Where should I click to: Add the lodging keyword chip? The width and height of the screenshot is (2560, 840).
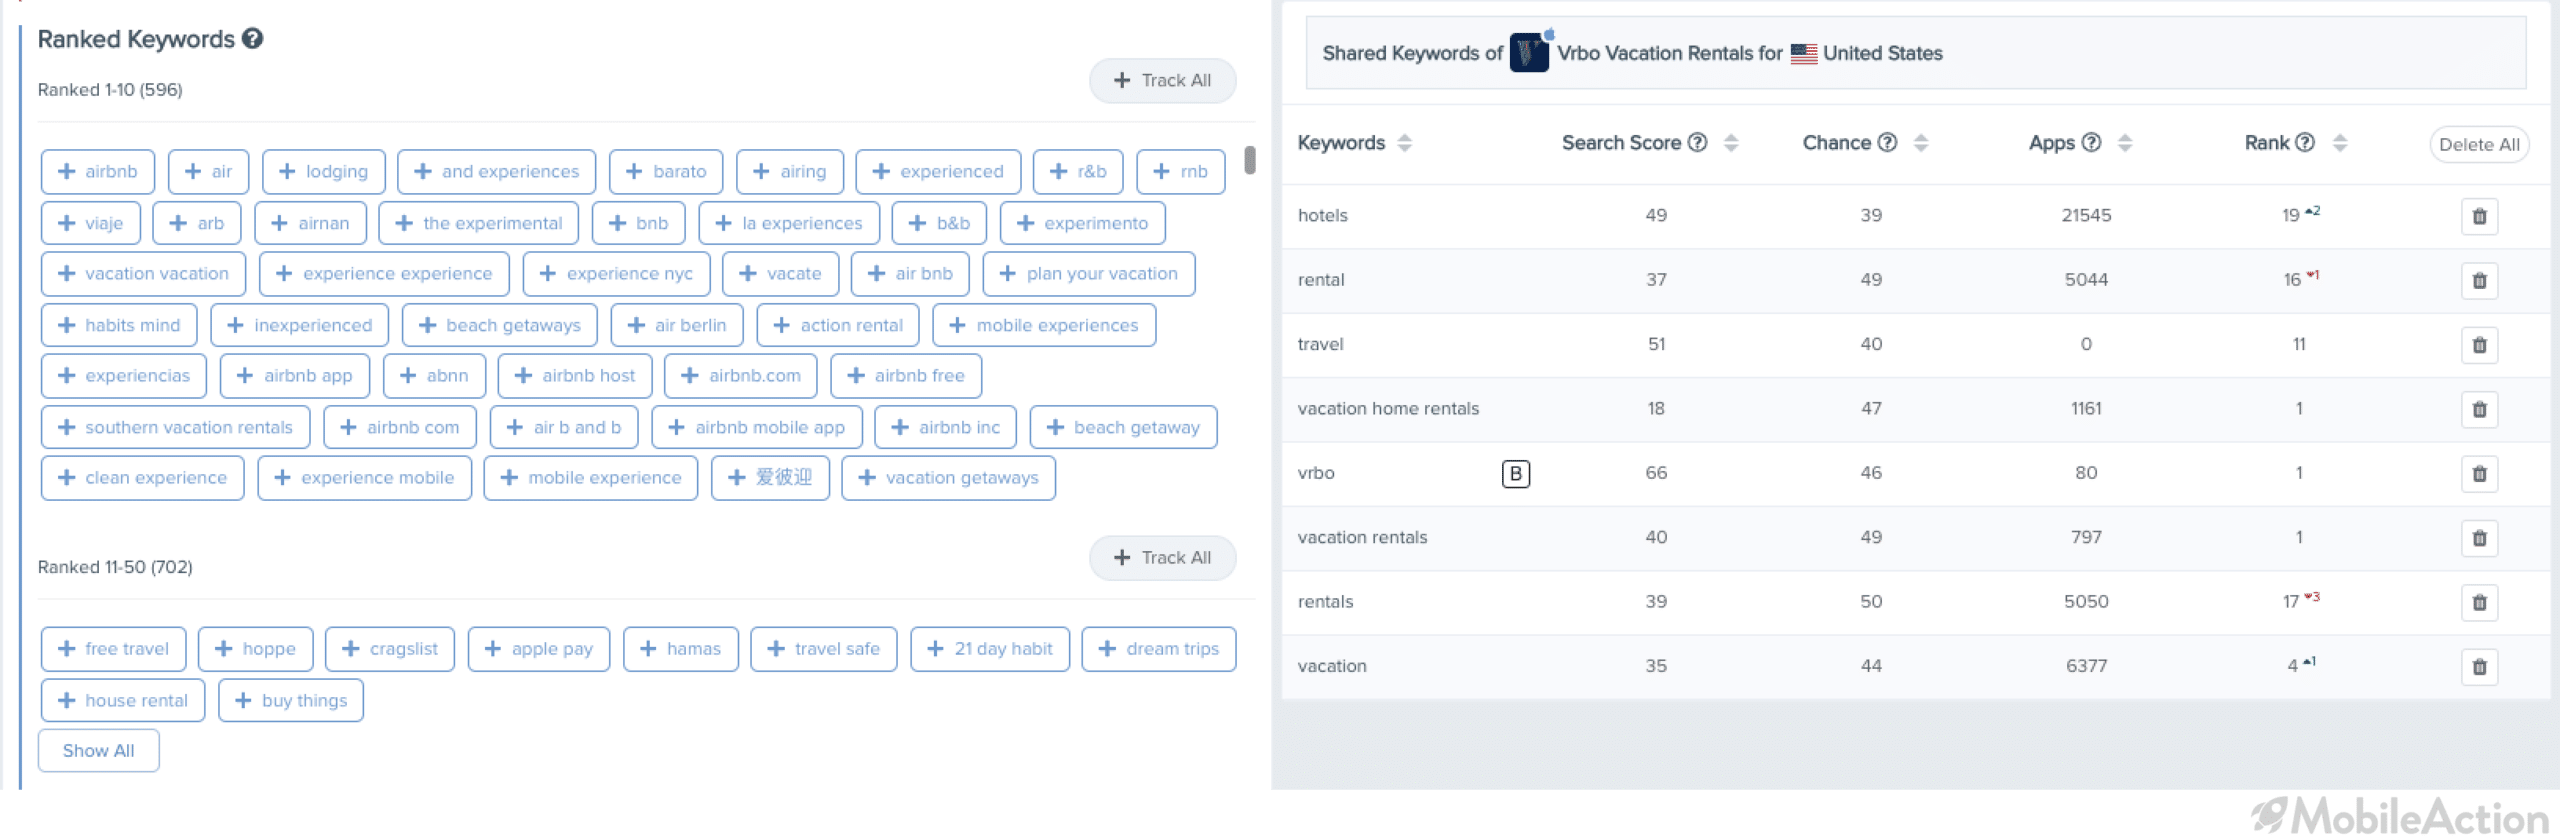click(x=323, y=171)
